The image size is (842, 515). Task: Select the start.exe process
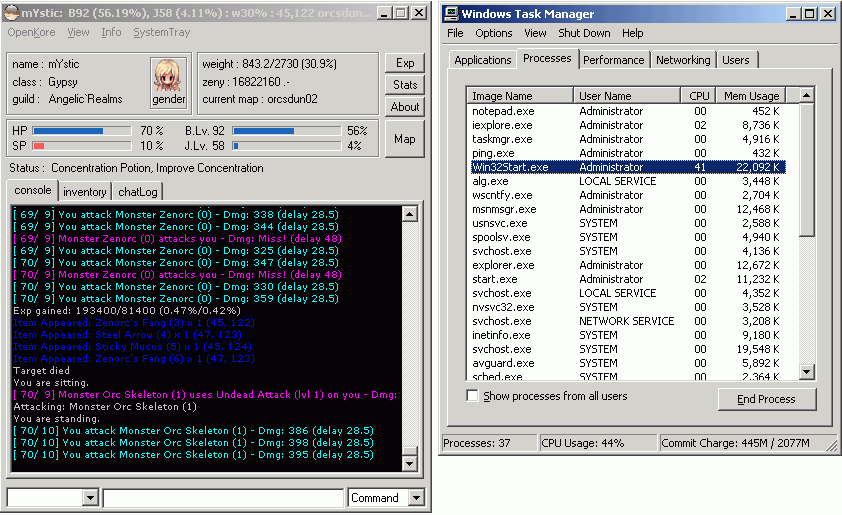495,279
